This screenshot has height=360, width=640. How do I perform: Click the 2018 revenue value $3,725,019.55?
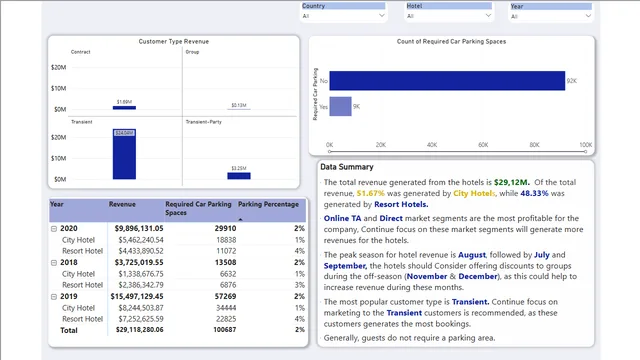point(139,262)
